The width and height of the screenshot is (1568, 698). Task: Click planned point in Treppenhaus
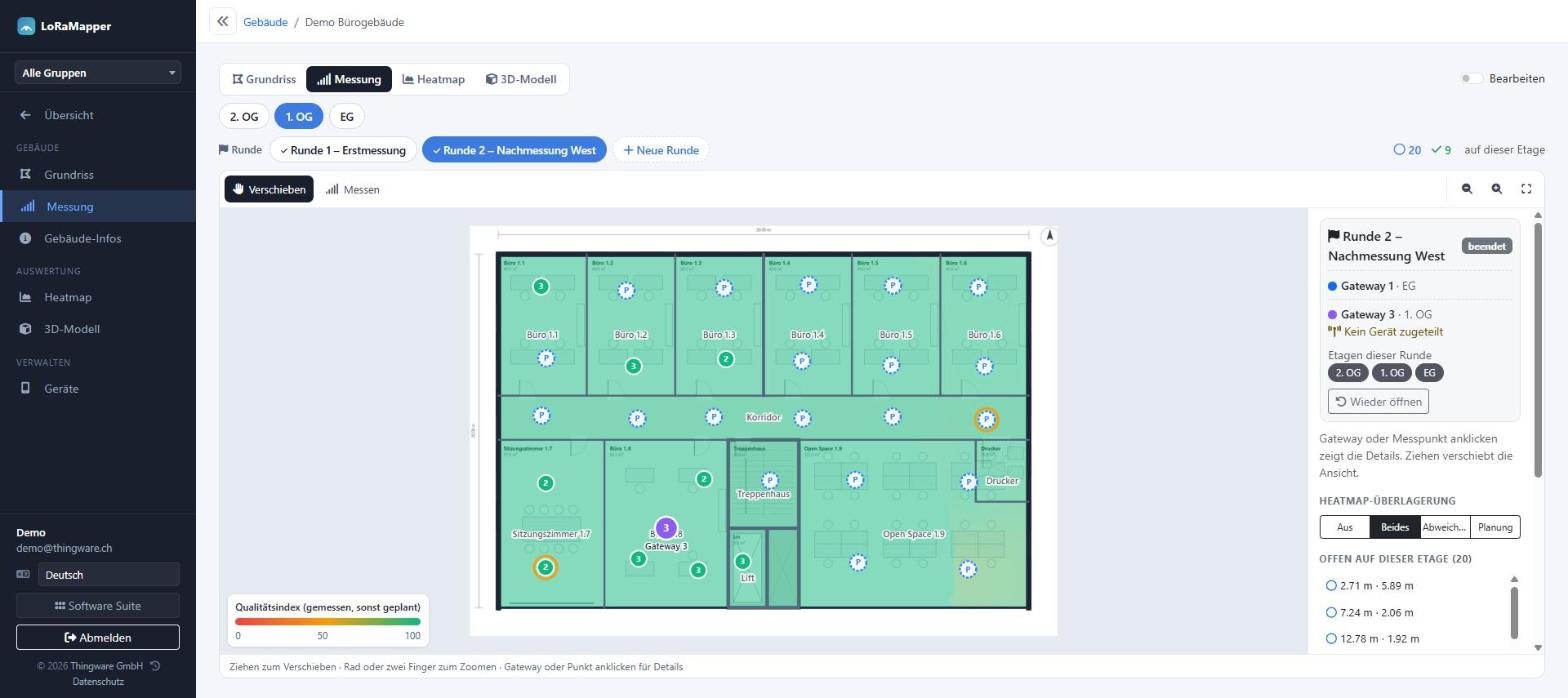(770, 481)
